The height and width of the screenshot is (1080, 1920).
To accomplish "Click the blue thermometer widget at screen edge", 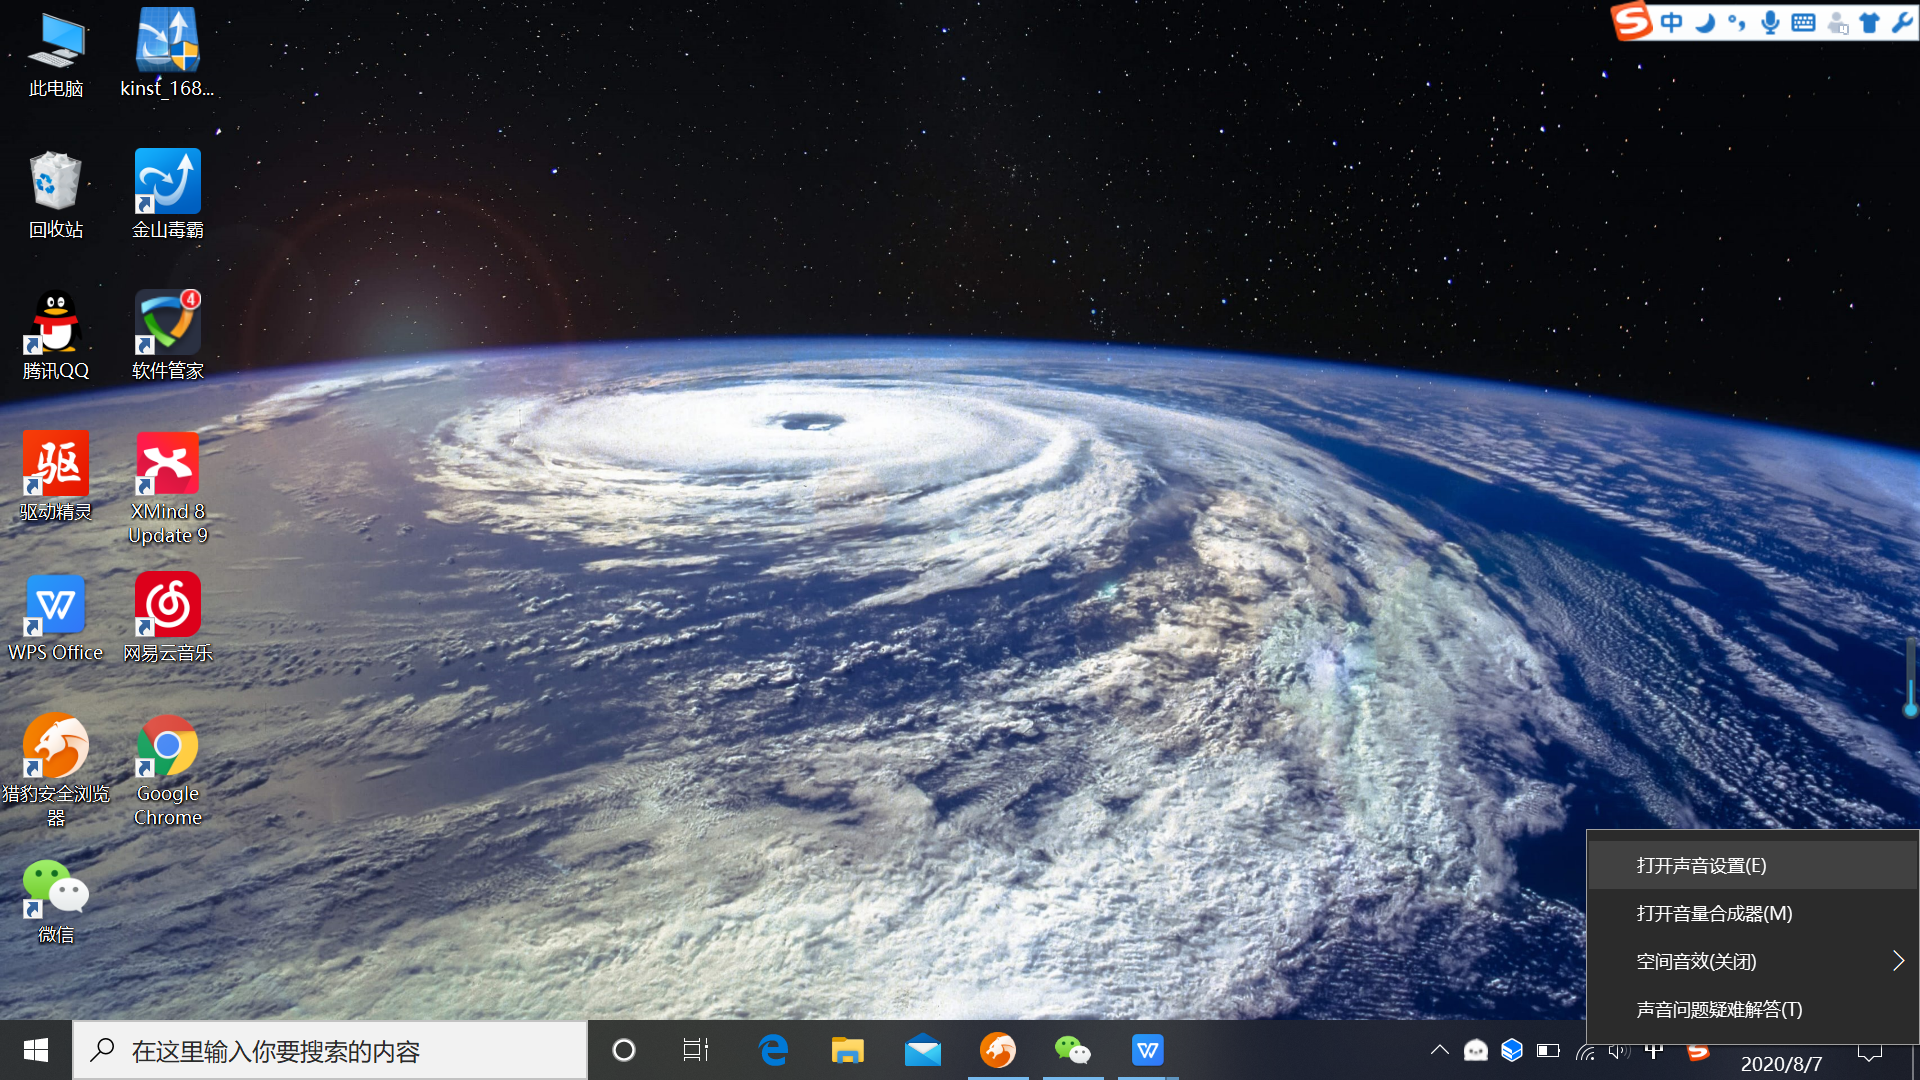I will tap(1910, 678).
